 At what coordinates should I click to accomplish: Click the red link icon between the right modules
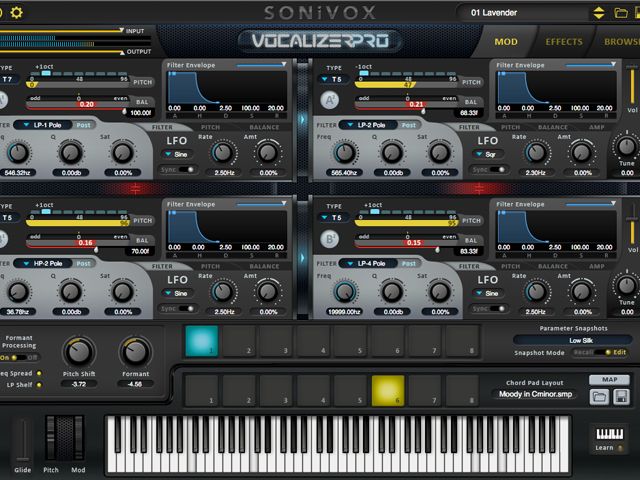pos(479,188)
